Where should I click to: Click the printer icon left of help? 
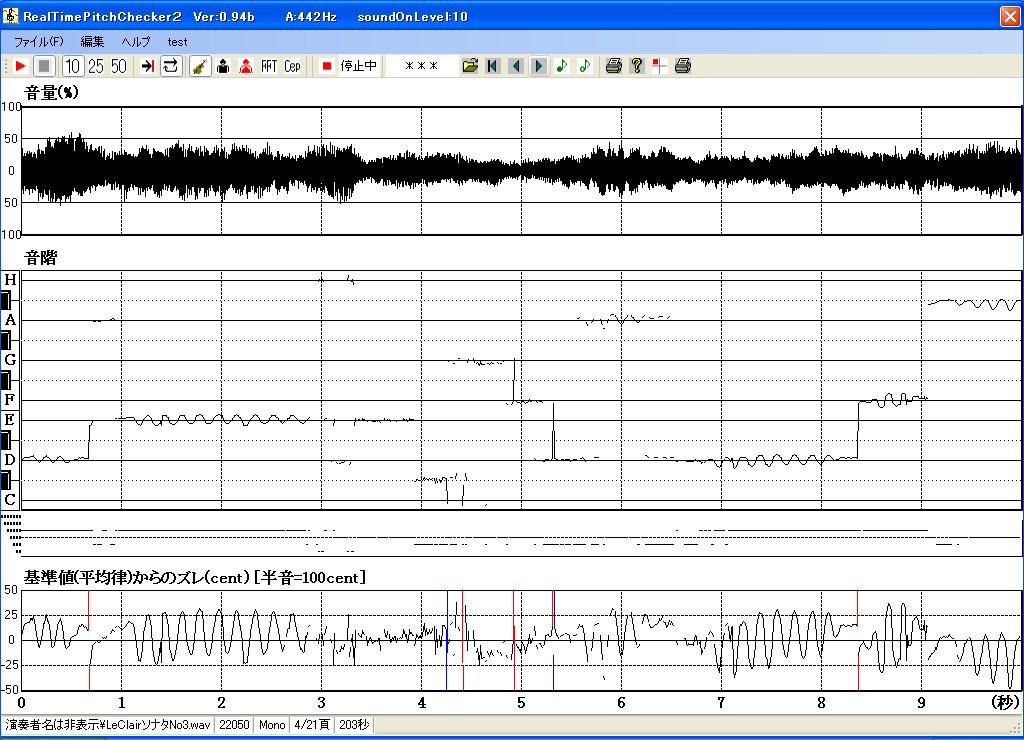(614, 66)
